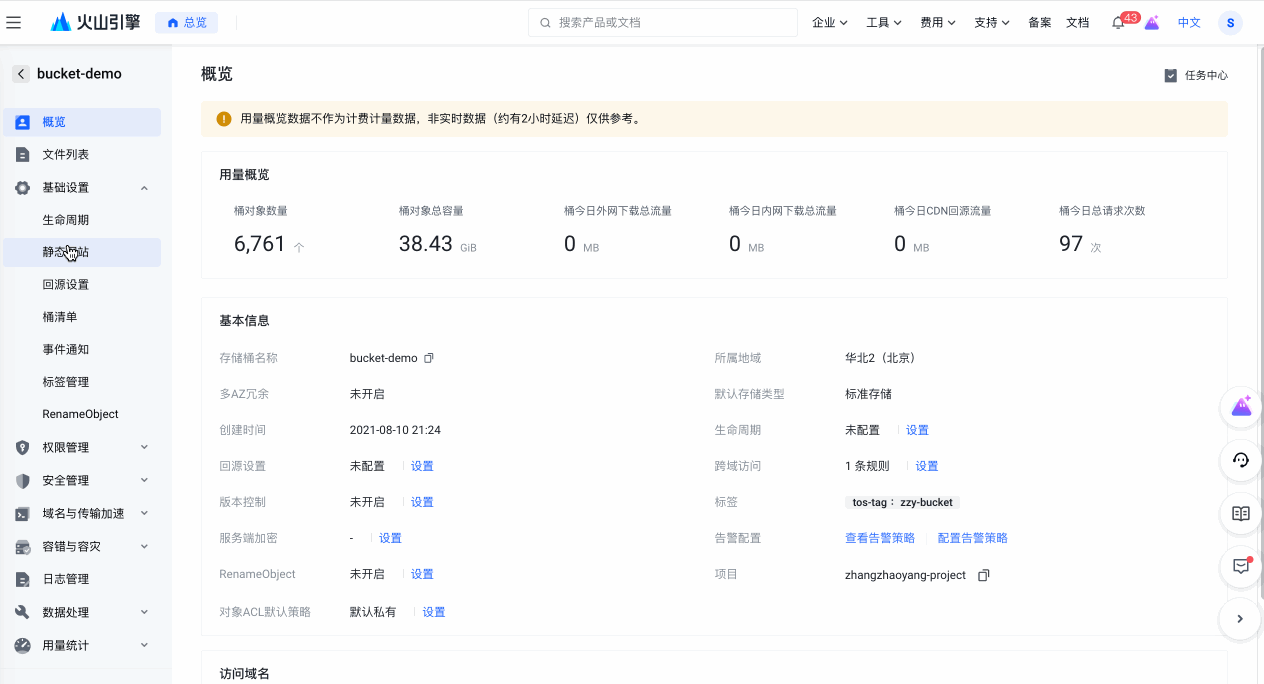Collapse the 基础设置 section
1264x684 pixels.
click(x=144, y=188)
